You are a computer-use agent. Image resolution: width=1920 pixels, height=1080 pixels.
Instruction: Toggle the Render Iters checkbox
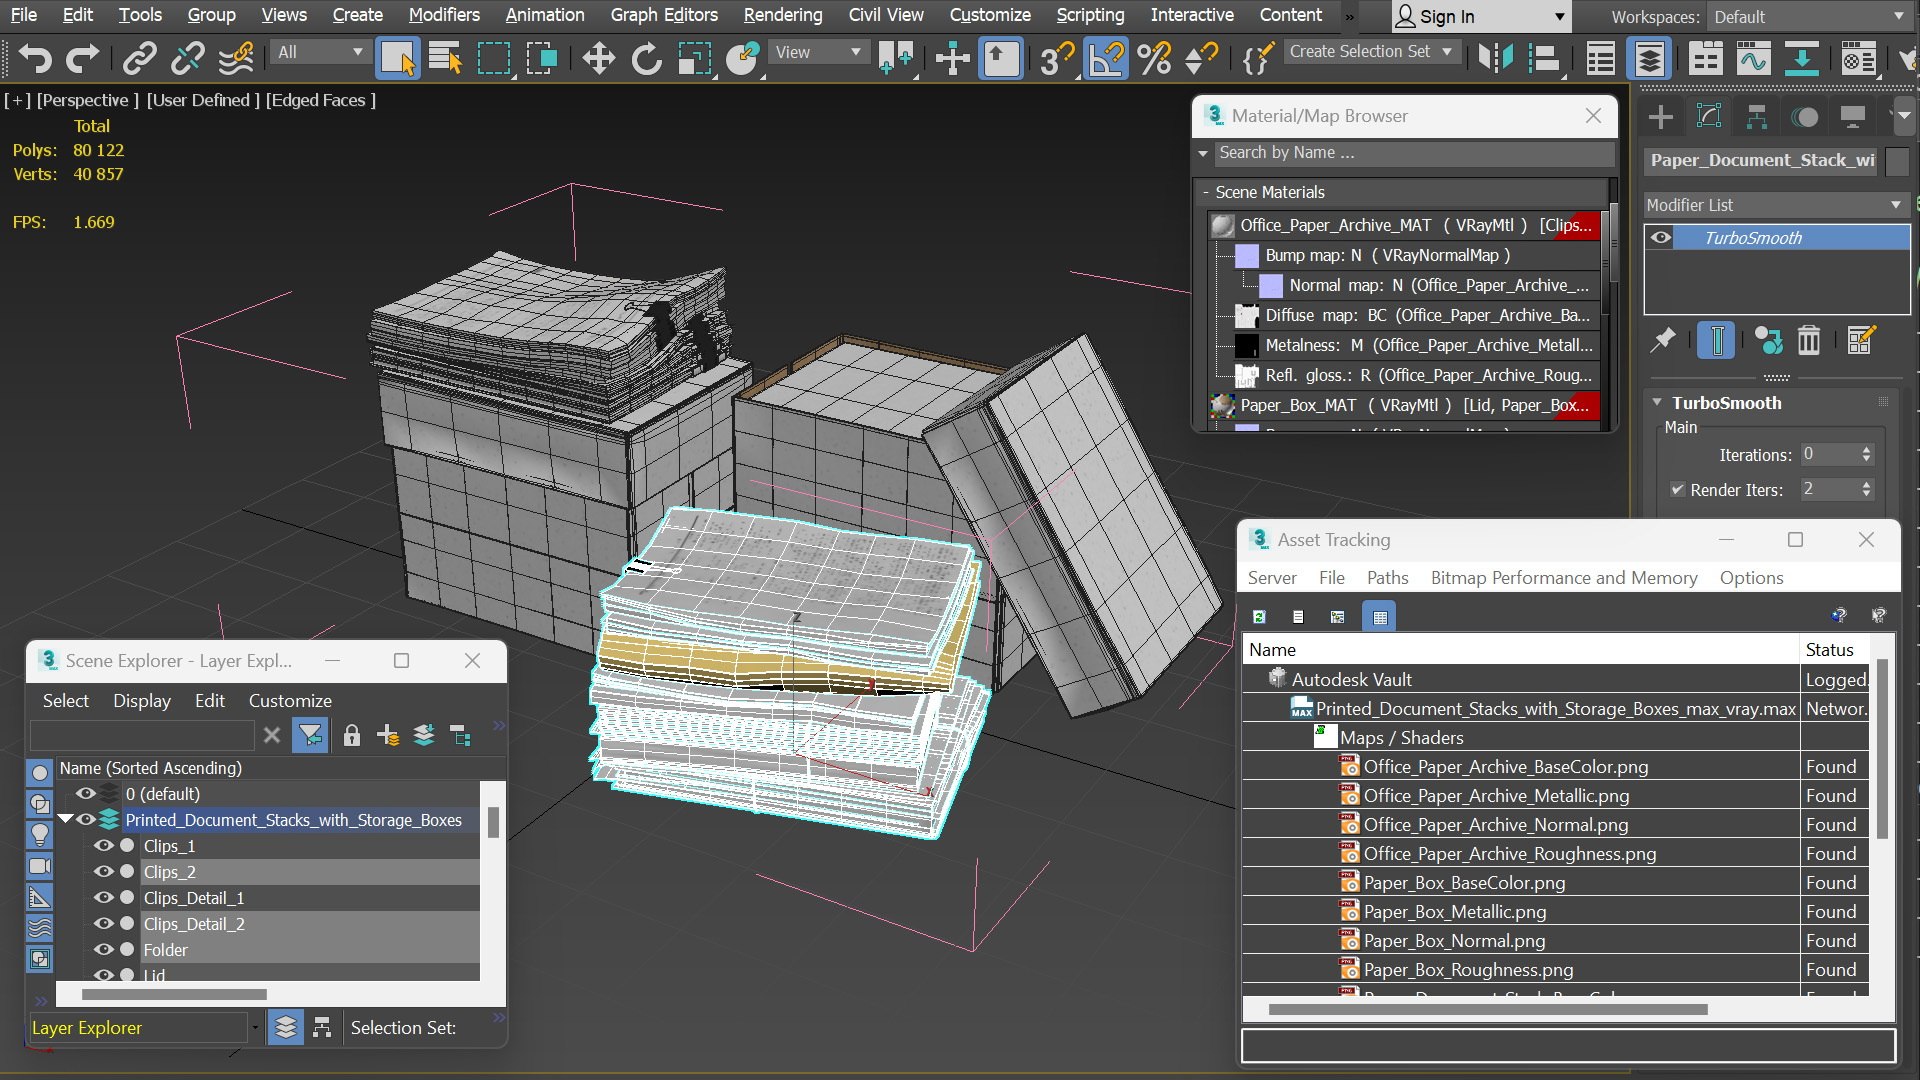[x=1677, y=490]
